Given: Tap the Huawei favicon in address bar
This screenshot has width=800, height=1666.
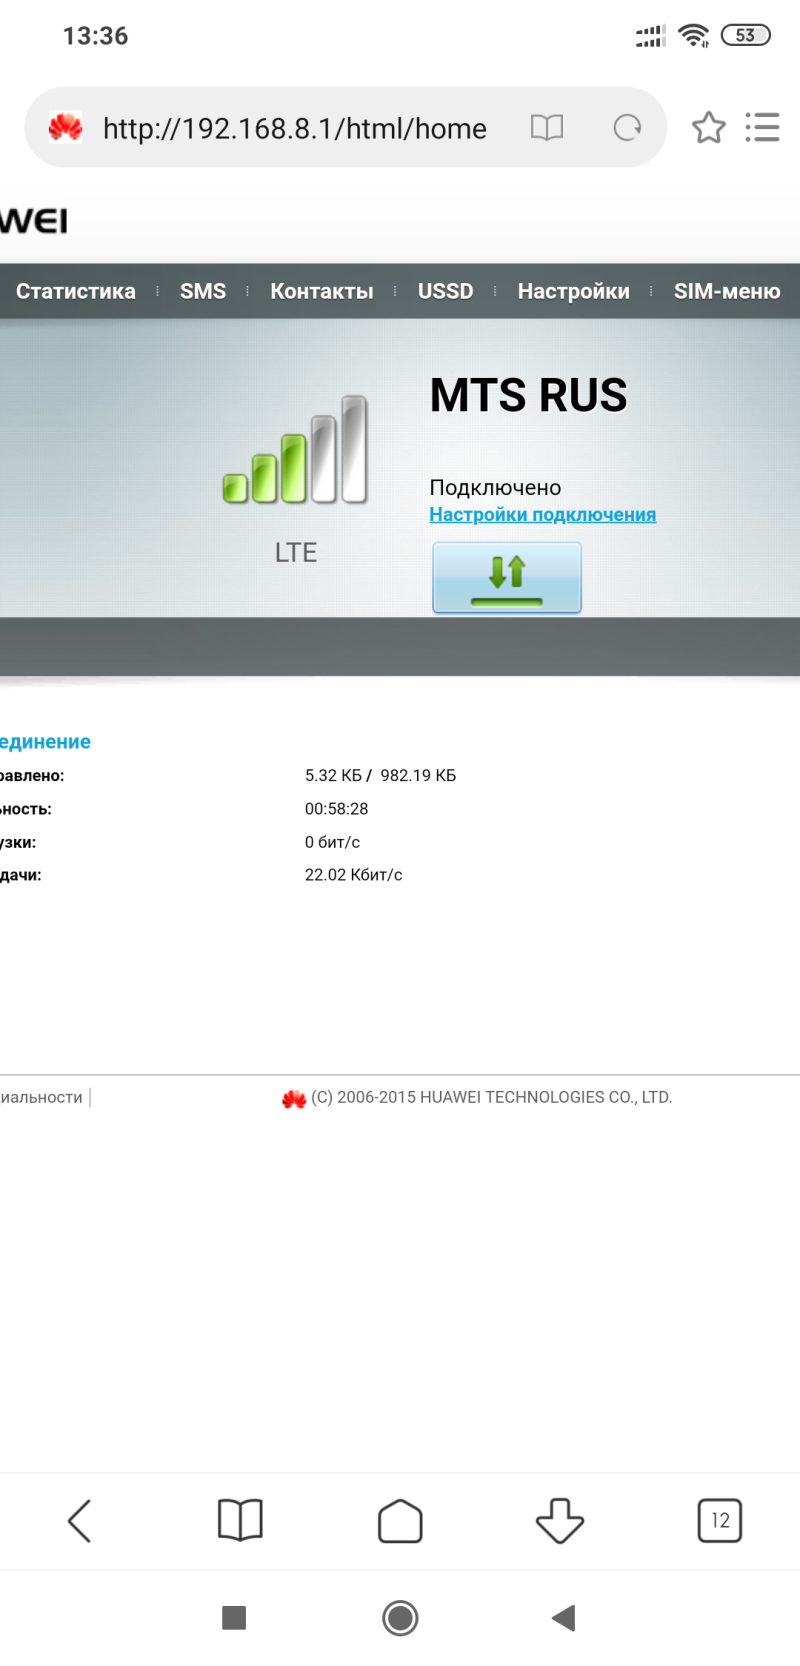Looking at the screenshot, I should (66, 128).
